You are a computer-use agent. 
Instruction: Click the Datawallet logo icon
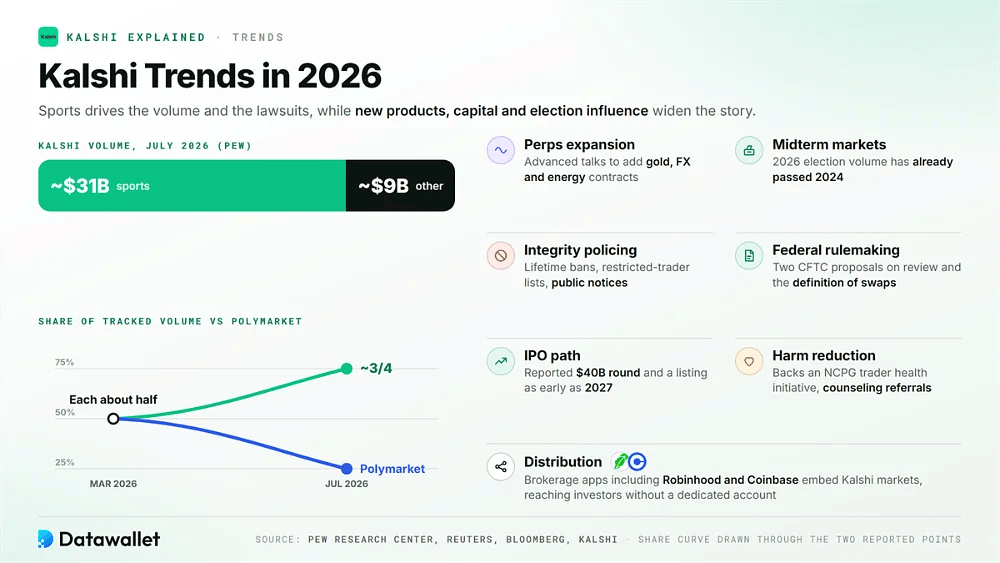45,539
